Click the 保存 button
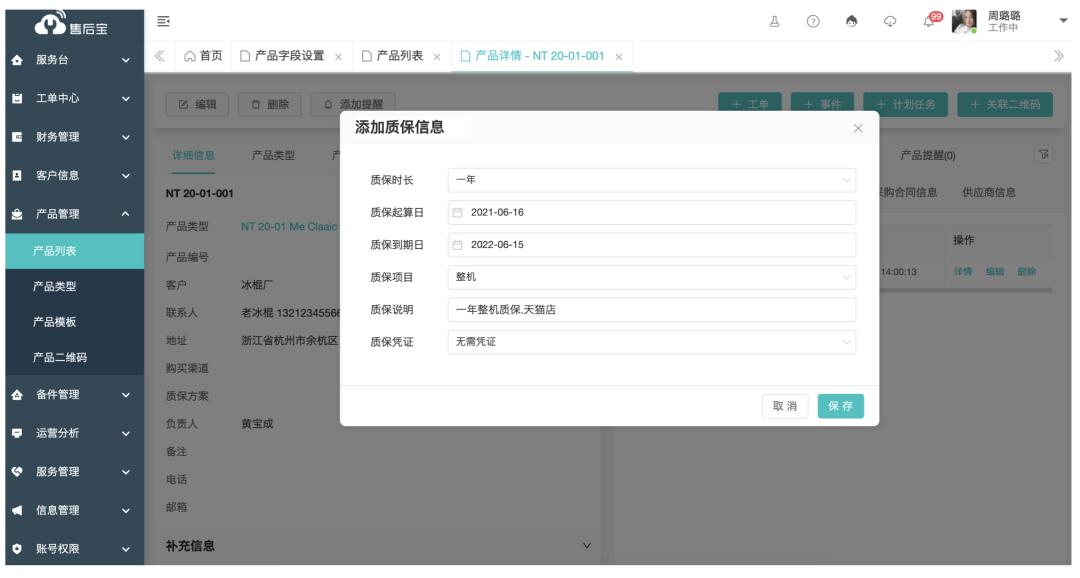 (x=840, y=406)
